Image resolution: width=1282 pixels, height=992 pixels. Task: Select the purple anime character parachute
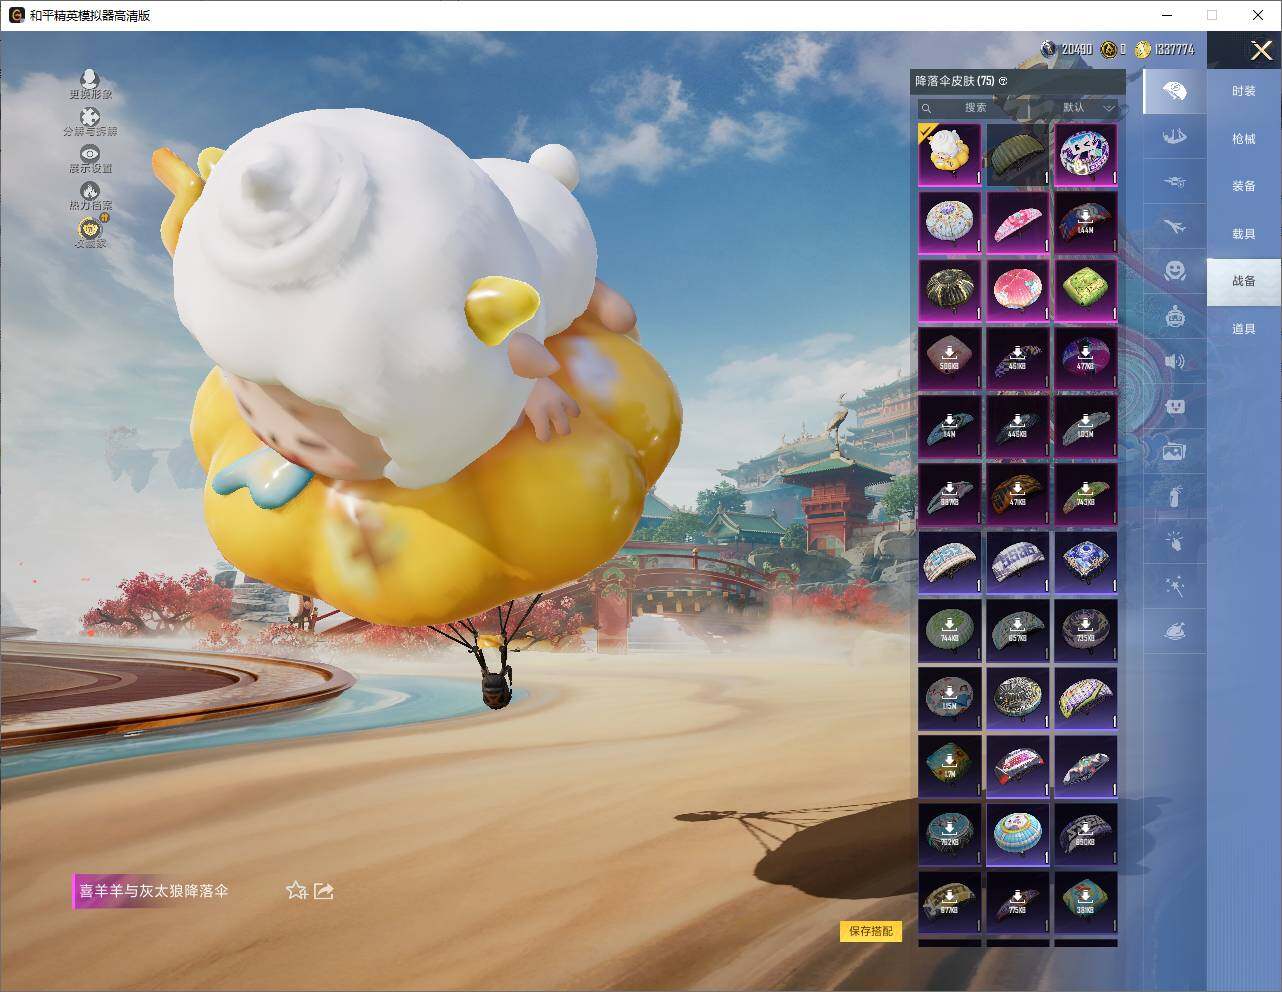1086,155
